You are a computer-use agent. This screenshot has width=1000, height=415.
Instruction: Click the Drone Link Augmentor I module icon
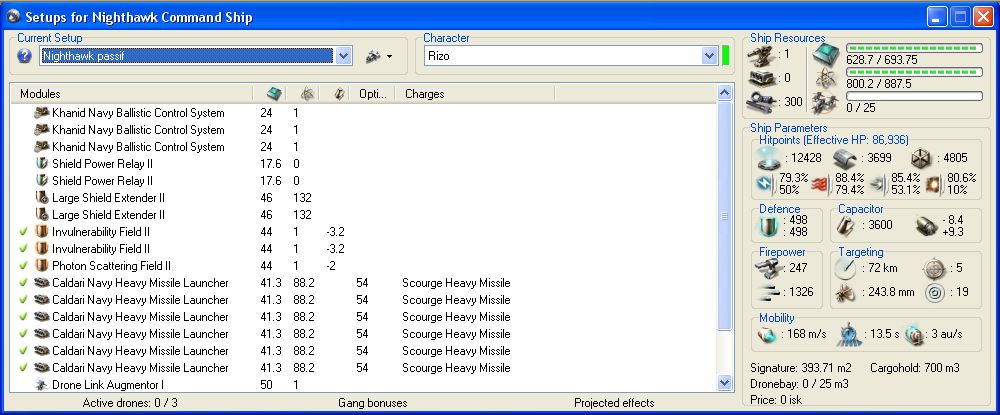pyautogui.click(x=42, y=385)
